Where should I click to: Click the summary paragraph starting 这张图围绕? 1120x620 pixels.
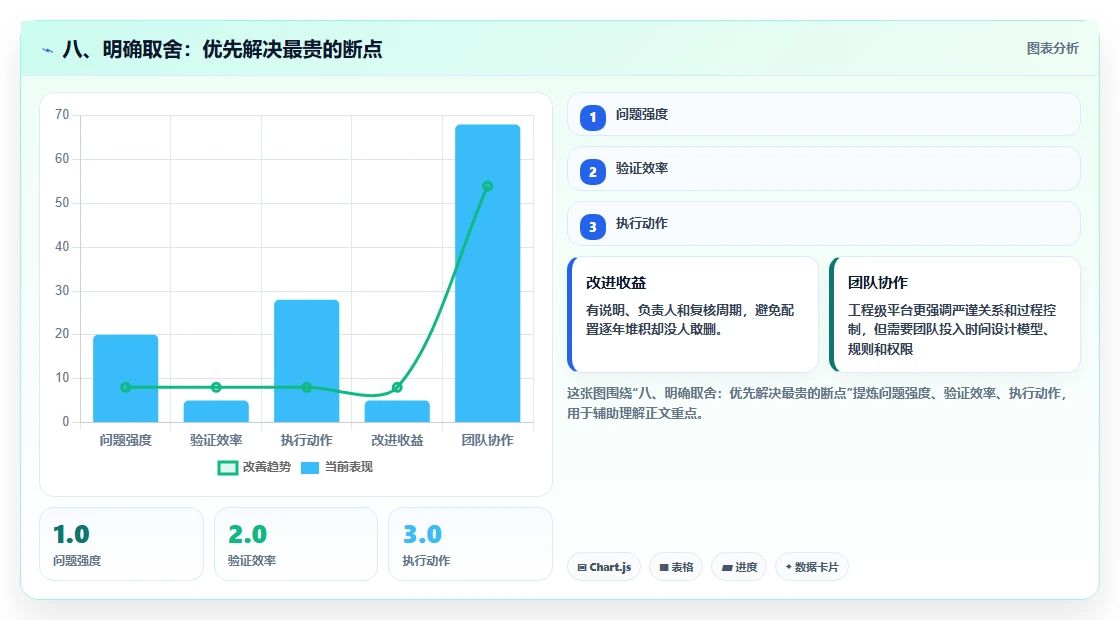click(818, 404)
